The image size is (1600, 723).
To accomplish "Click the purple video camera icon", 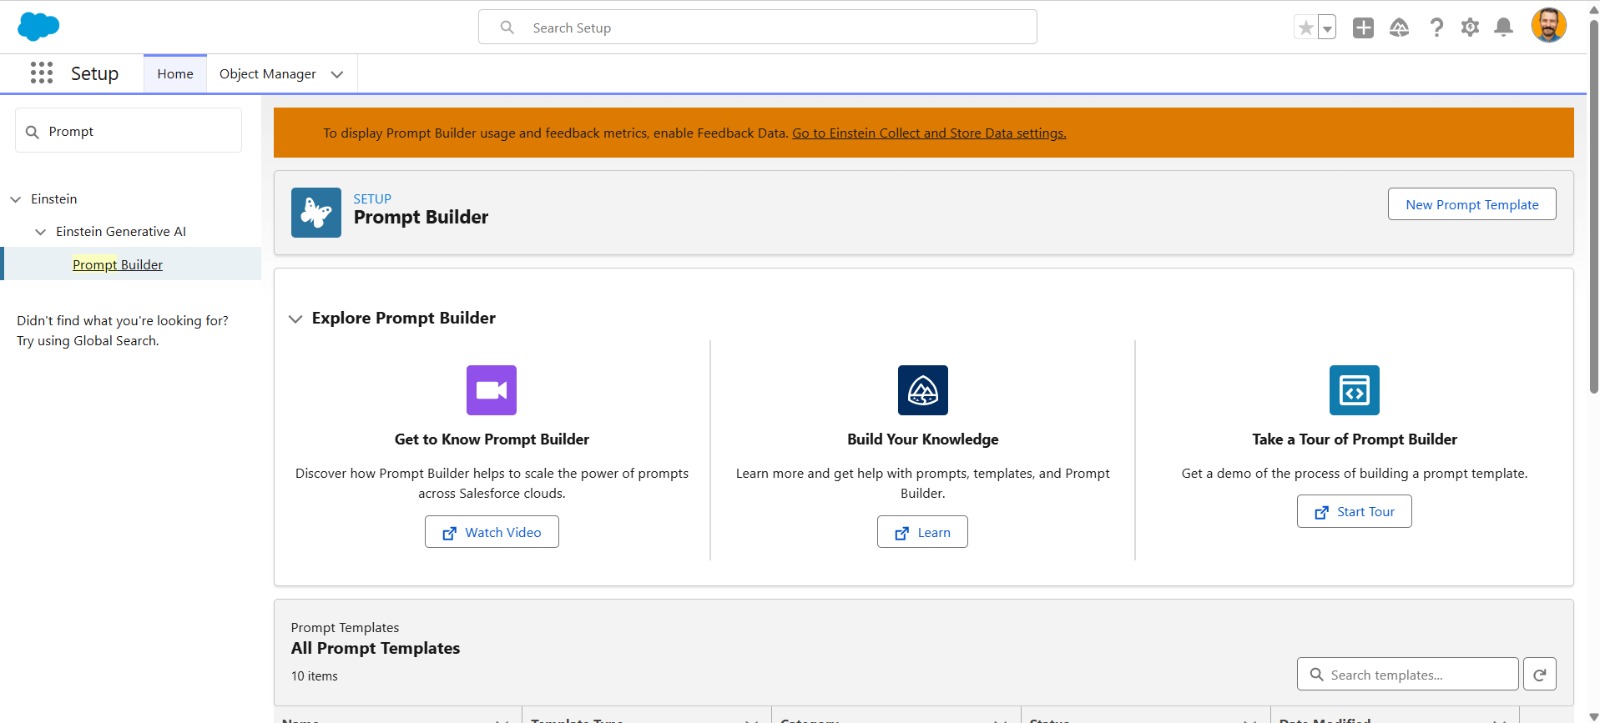I will (x=492, y=390).
